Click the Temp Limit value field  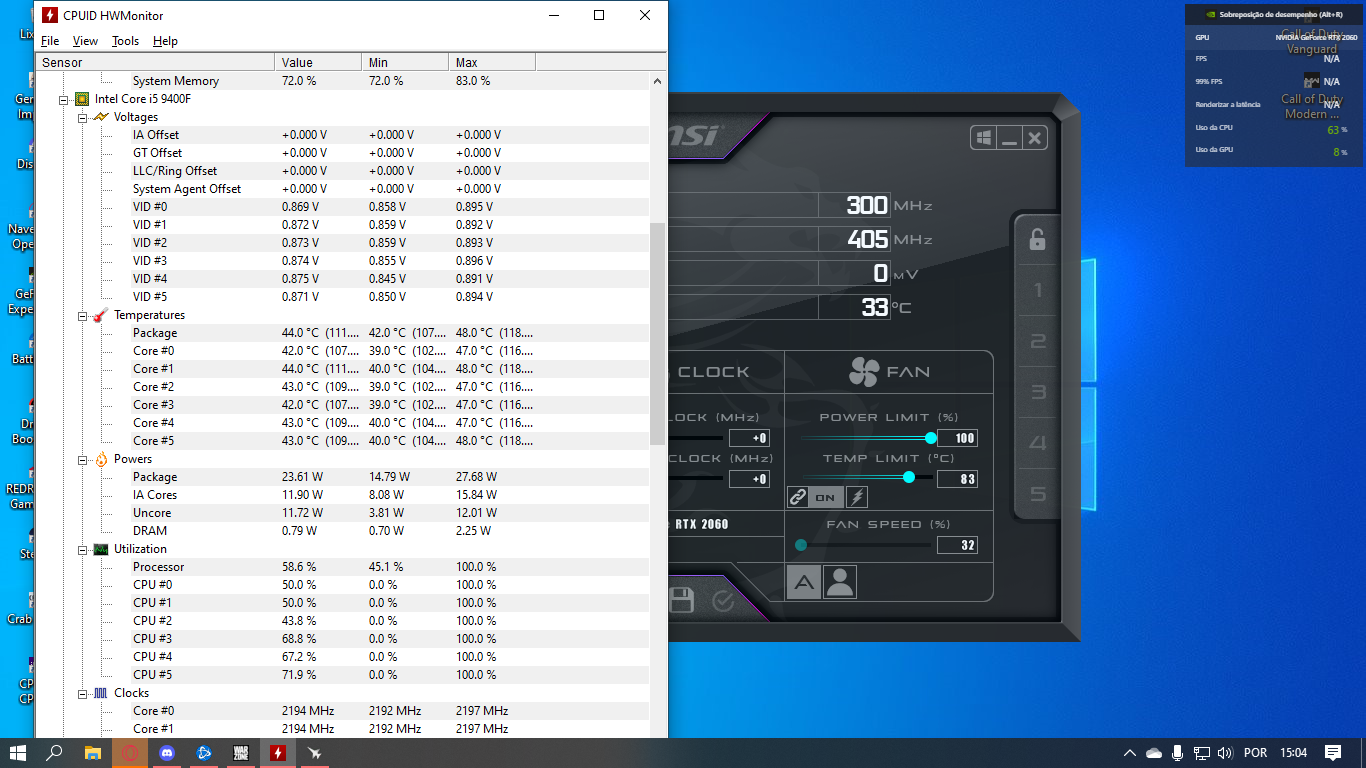point(957,479)
